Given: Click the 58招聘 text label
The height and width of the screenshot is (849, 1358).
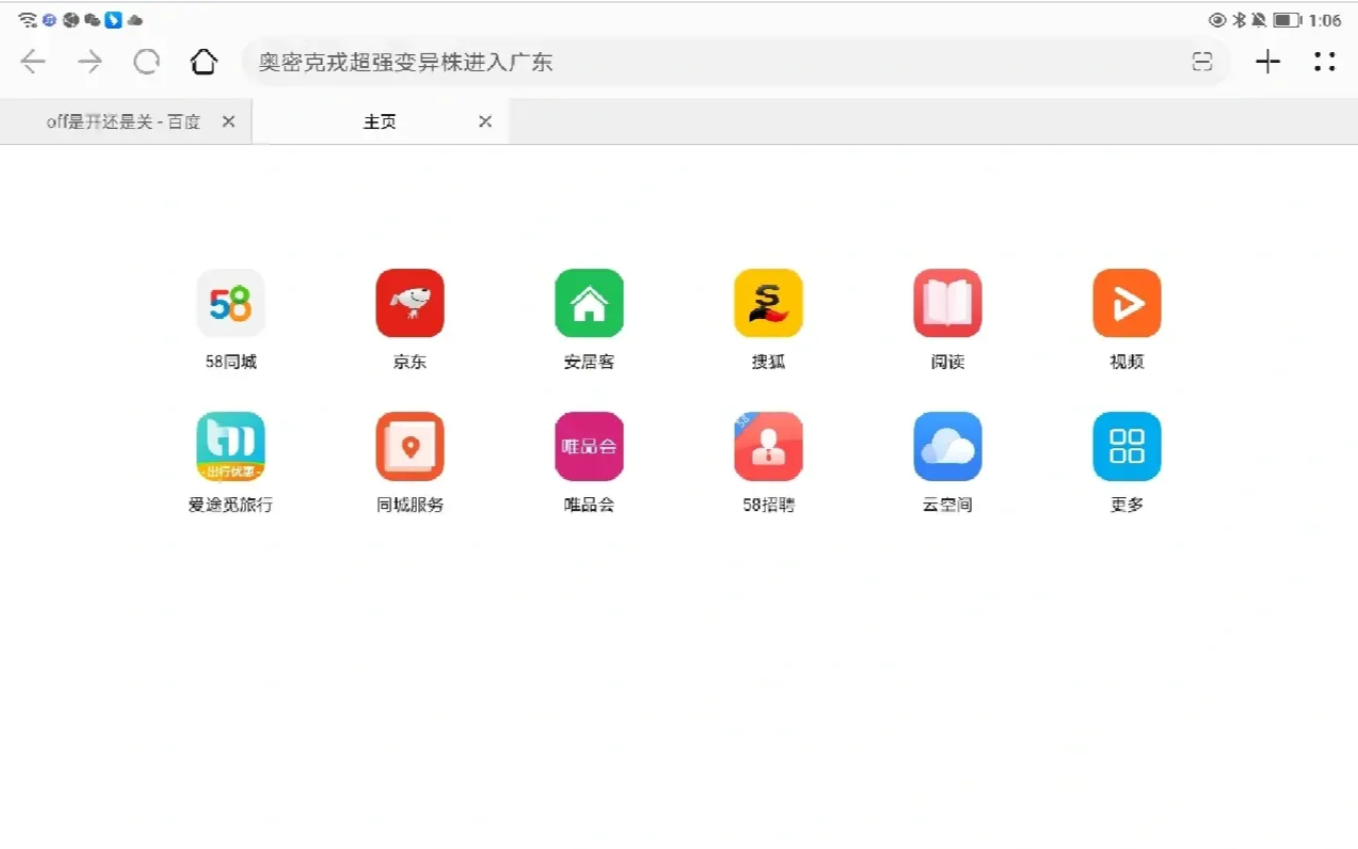Looking at the screenshot, I should [x=768, y=505].
